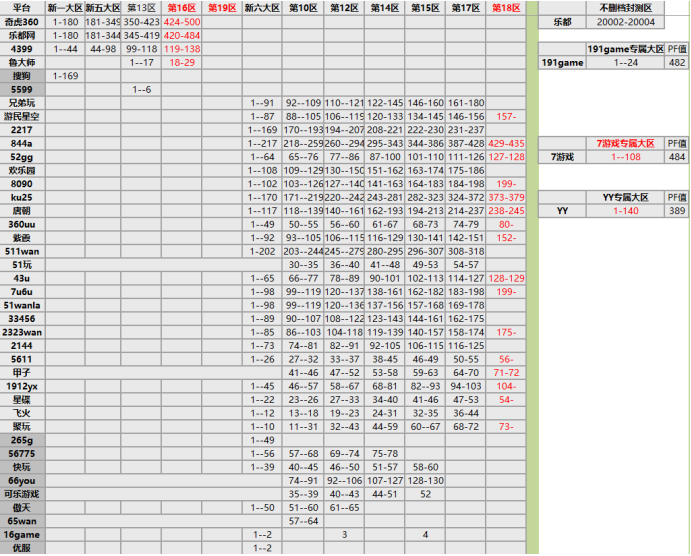Viewport: 691px width, 556px height.
Task: Click the "52gg" row label
Action: [x=22, y=157]
